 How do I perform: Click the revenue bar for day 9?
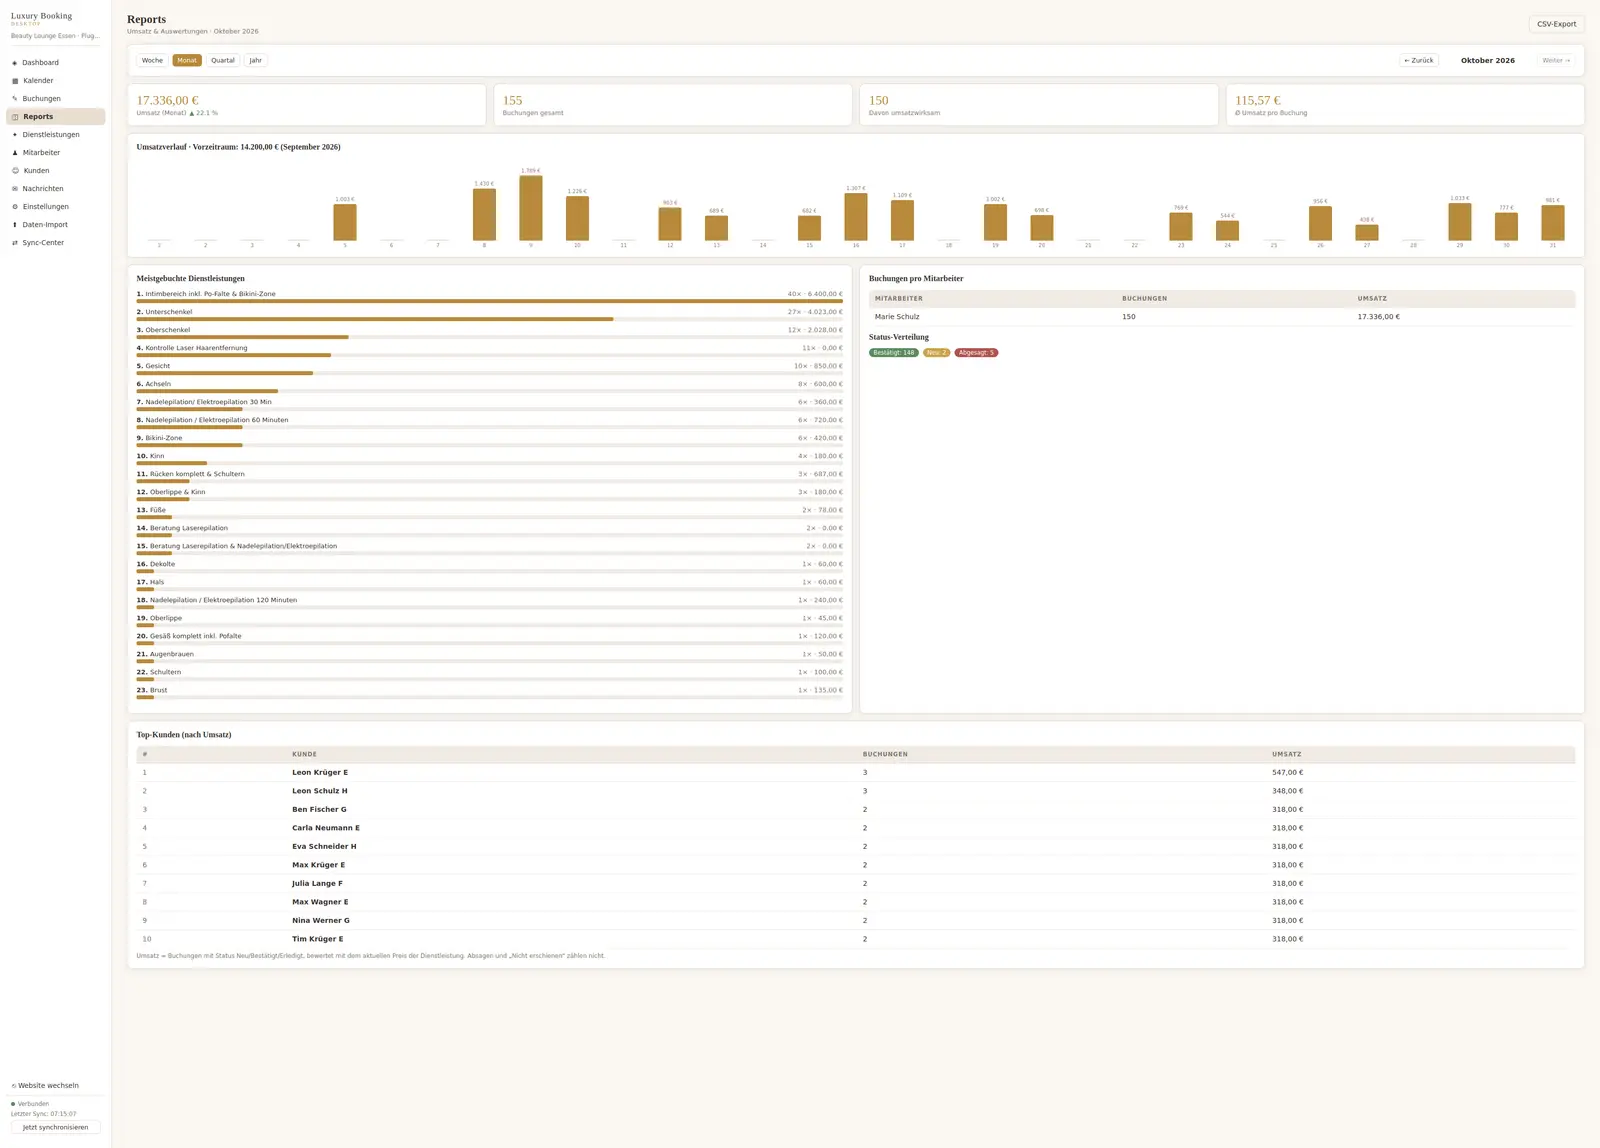tap(531, 208)
